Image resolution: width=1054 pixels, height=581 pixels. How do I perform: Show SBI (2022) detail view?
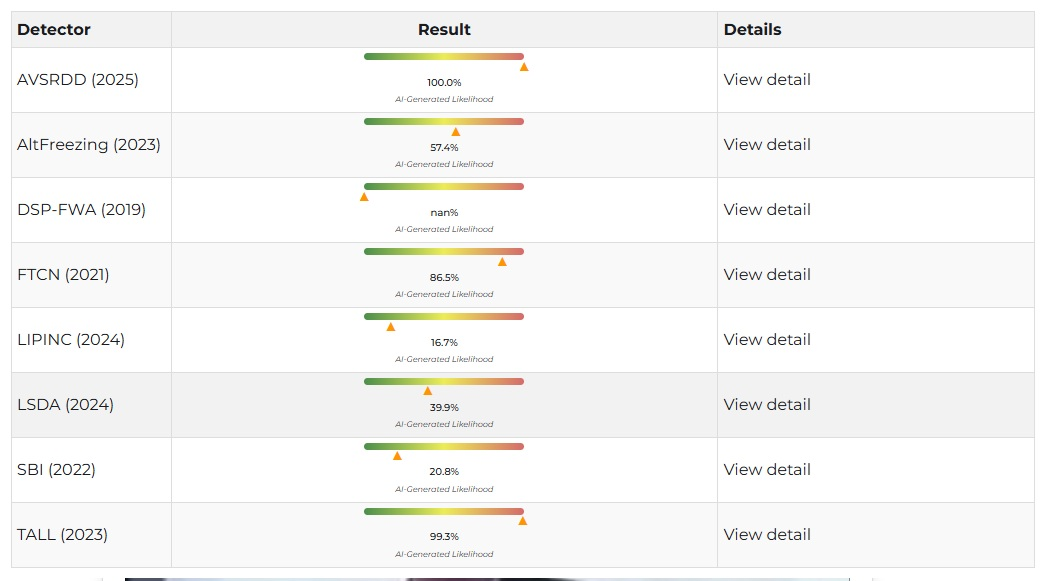coord(767,469)
